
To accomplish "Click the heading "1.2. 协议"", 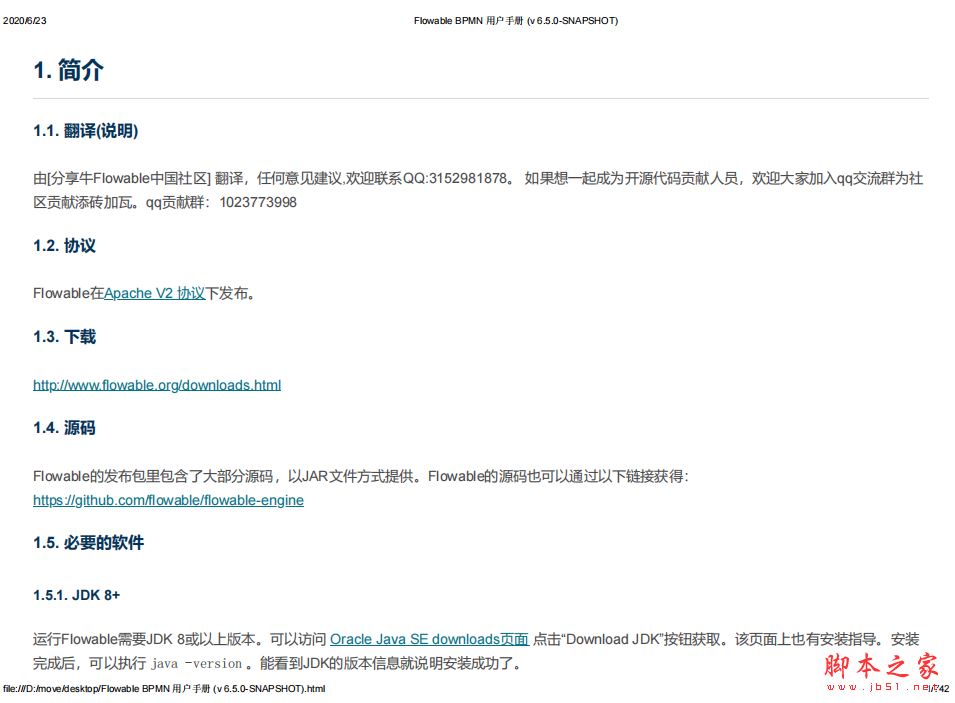I will coord(65,246).
